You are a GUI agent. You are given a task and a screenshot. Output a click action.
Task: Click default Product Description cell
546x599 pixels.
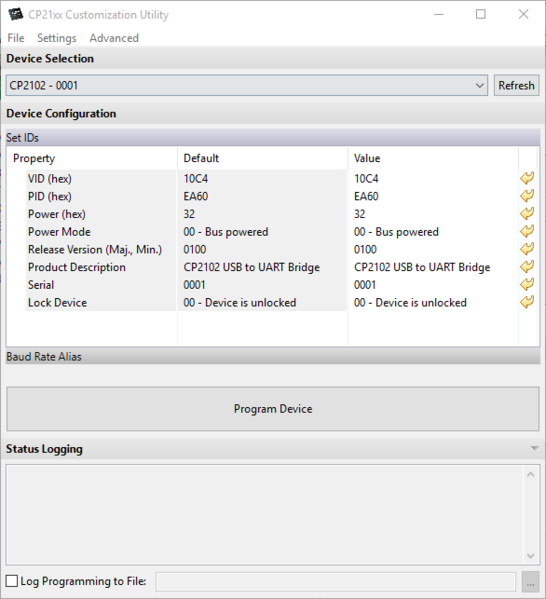point(262,267)
